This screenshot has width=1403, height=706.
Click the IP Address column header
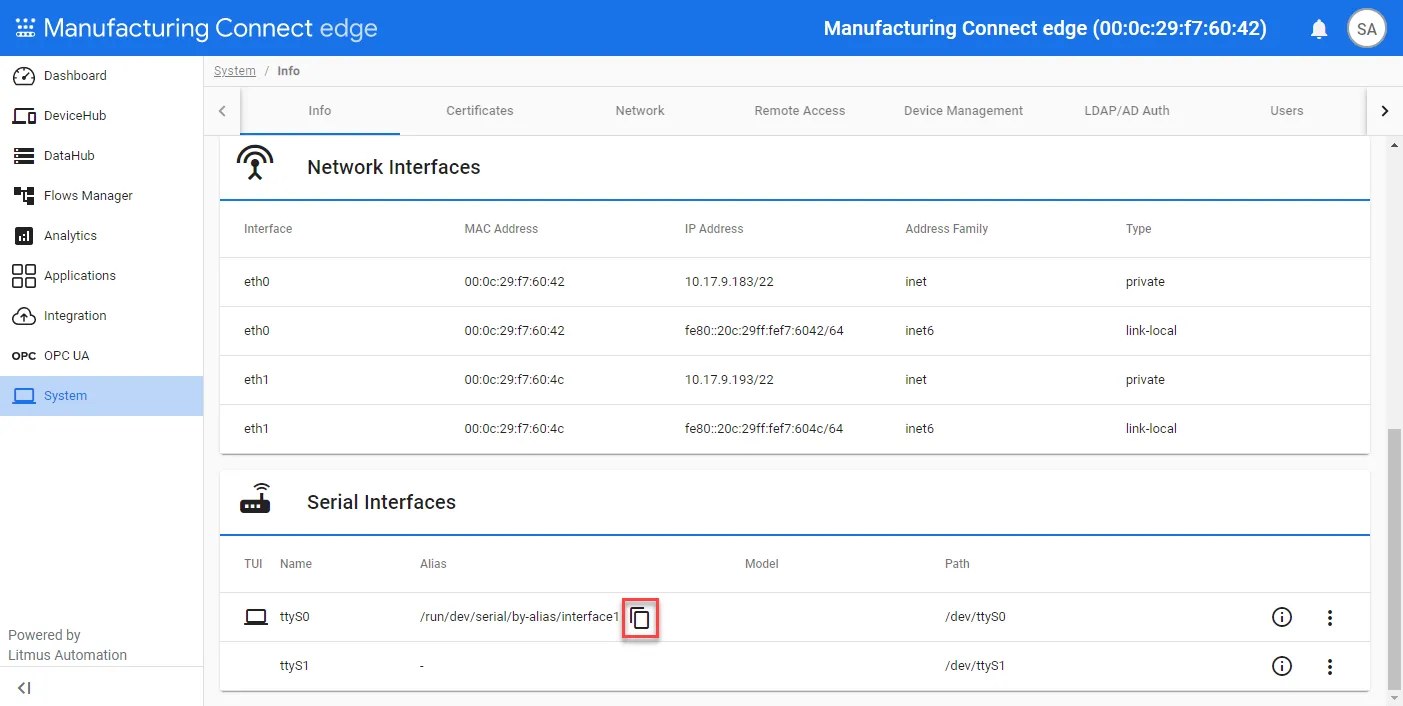pos(714,229)
